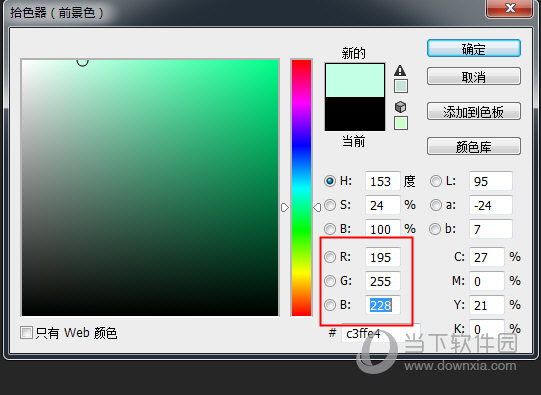Click the out-of-gamut warning triangle icon
Image resolution: width=541 pixels, height=395 pixels.
pyautogui.click(x=400, y=70)
